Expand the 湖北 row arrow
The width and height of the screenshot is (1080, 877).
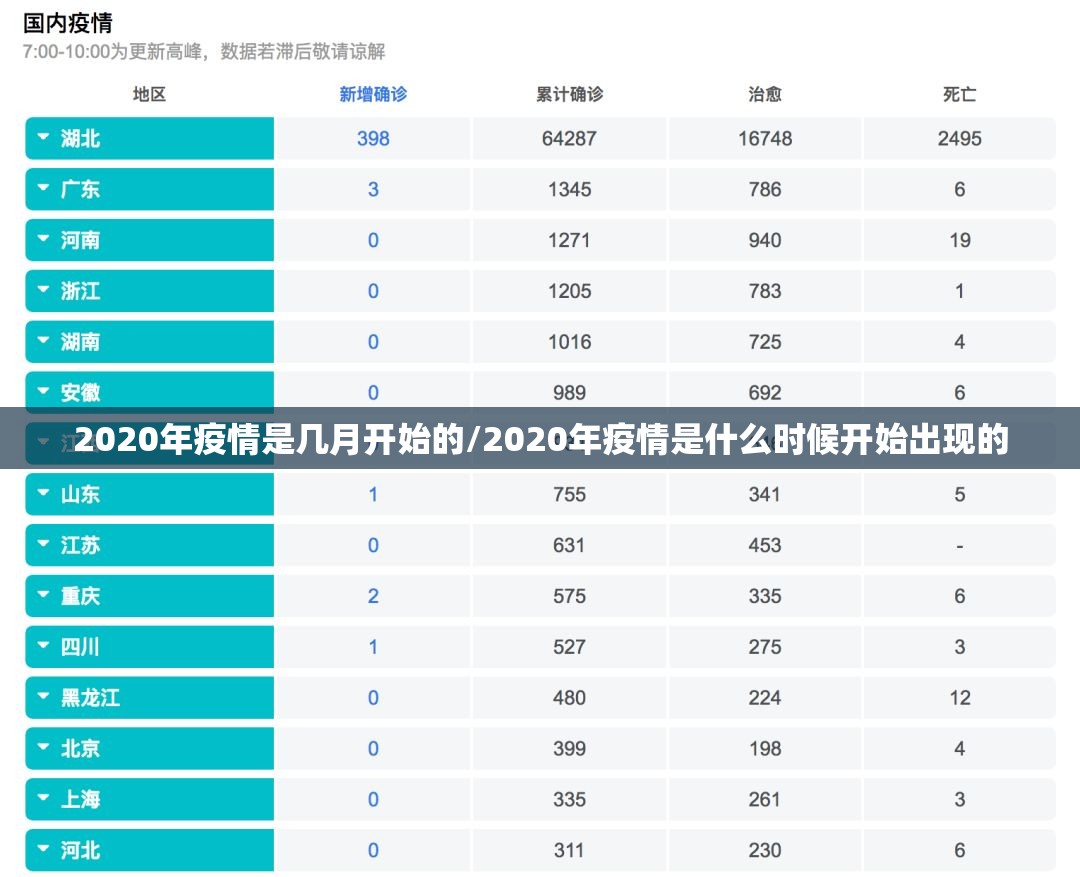tap(43, 138)
